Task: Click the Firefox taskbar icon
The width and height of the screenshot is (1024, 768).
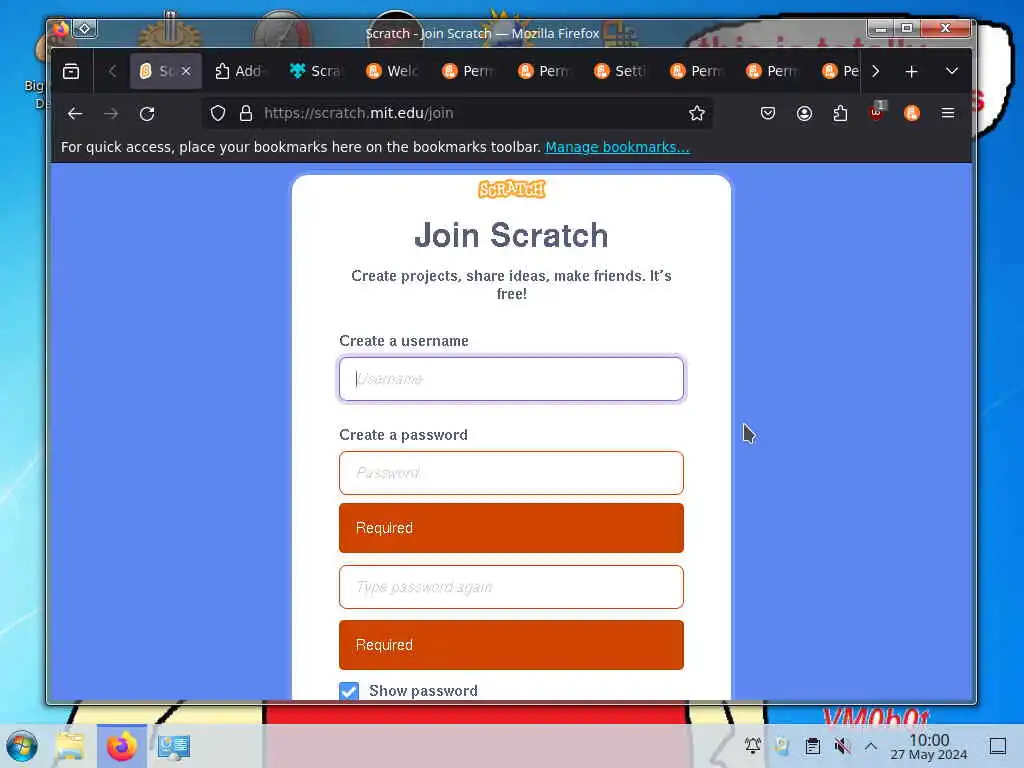Action: [121, 746]
